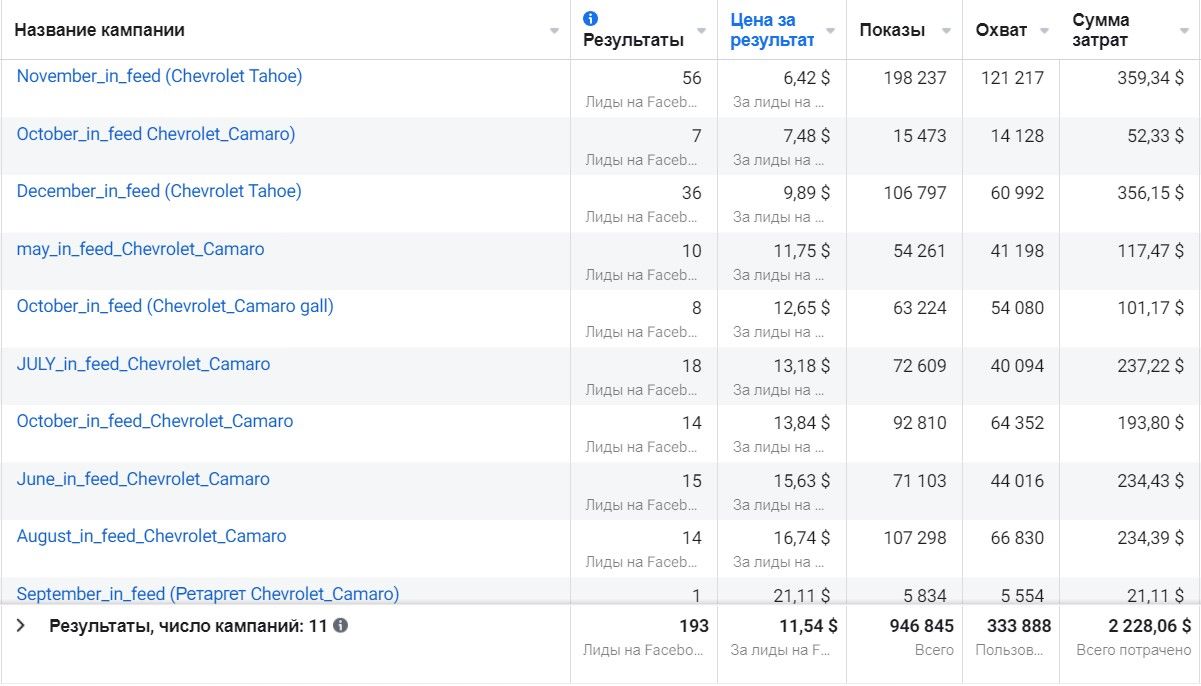Open Охват column dropdown arrow
1201x686 pixels.
point(1044,31)
